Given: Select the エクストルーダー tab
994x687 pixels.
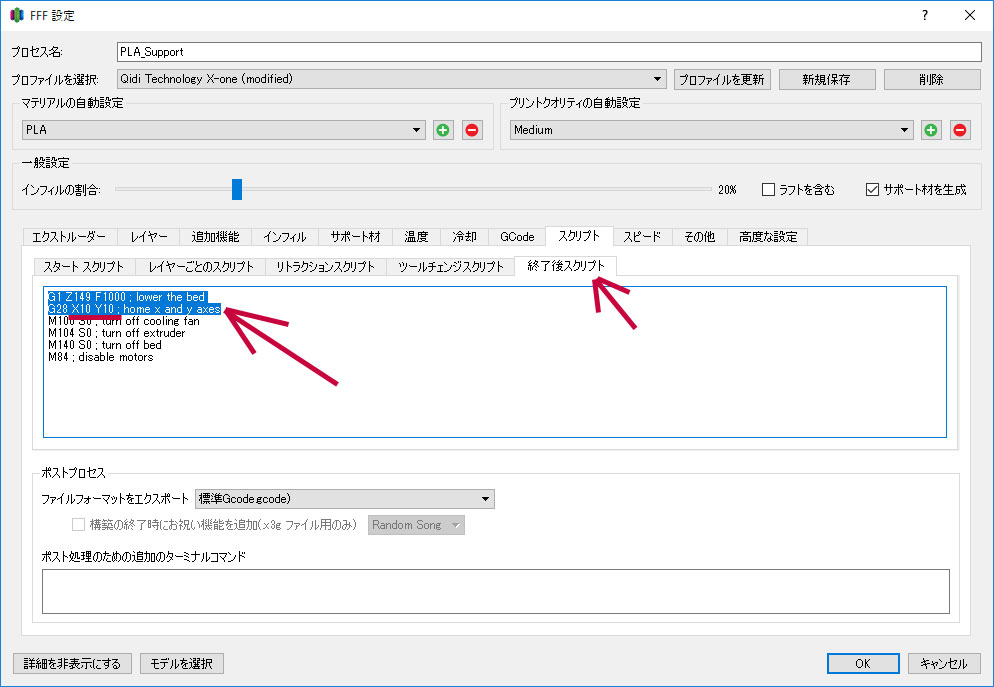Looking at the screenshot, I should [69, 237].
